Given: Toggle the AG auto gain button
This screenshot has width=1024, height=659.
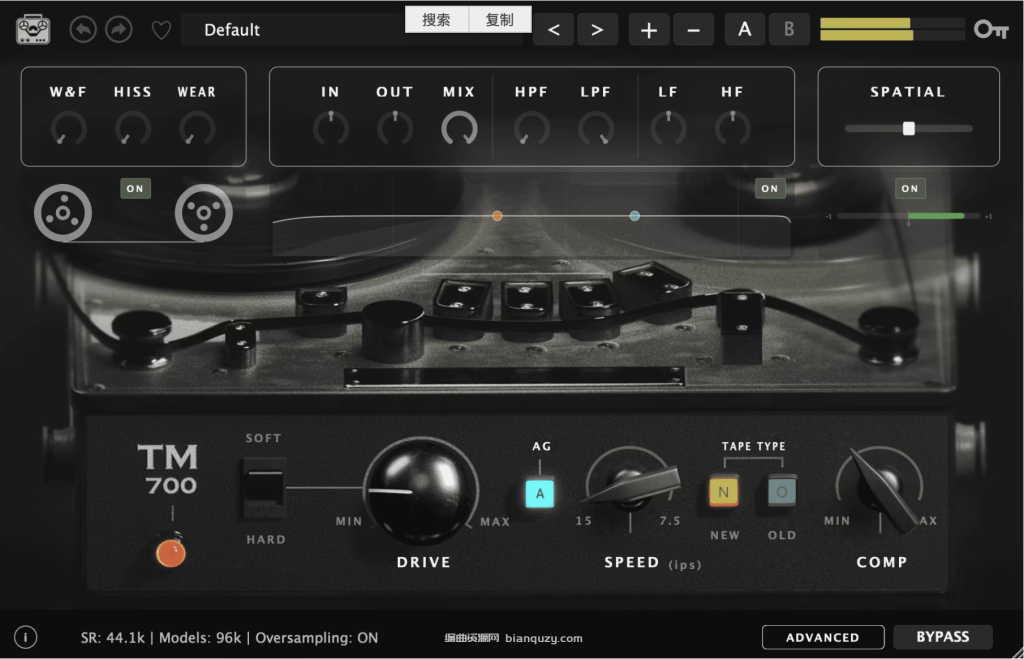Looking at the screenshot, I should [x=541, y=493].
